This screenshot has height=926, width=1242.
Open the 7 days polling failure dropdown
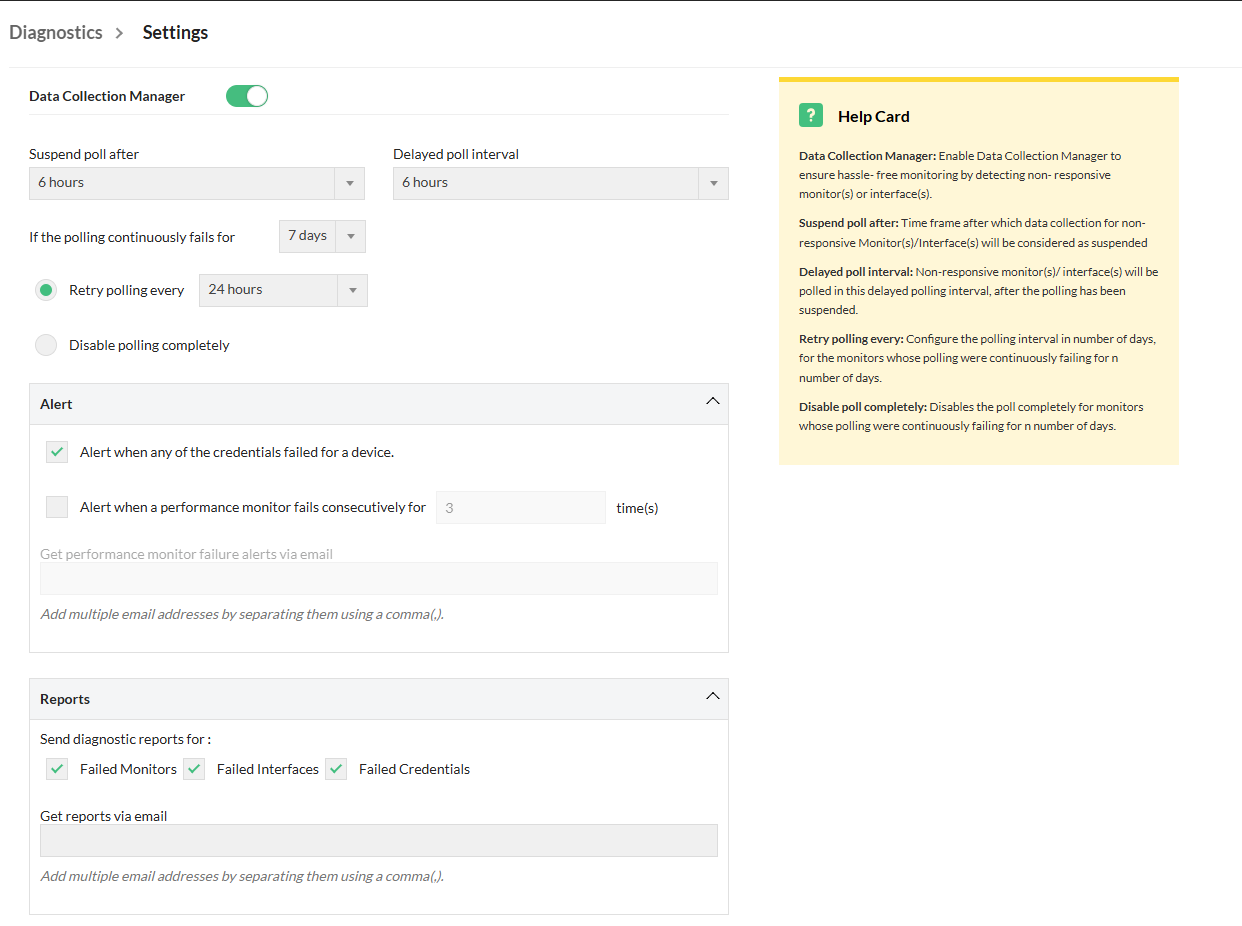(322, 236)
